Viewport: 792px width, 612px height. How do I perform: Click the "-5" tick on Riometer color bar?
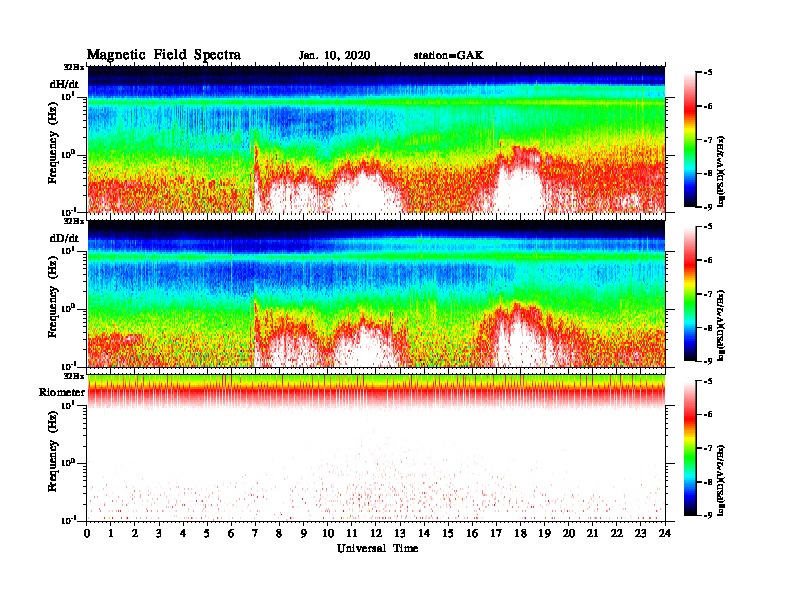click(707, 381)
